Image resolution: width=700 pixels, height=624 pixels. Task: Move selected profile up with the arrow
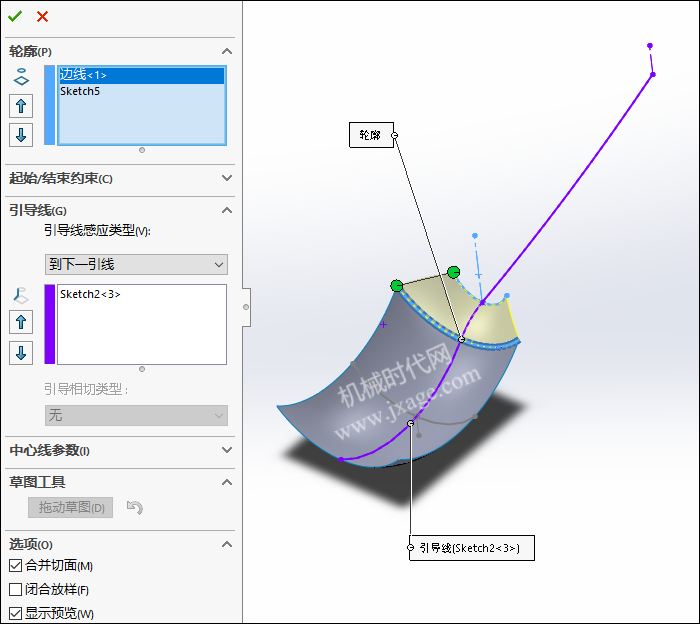point(21,106)
